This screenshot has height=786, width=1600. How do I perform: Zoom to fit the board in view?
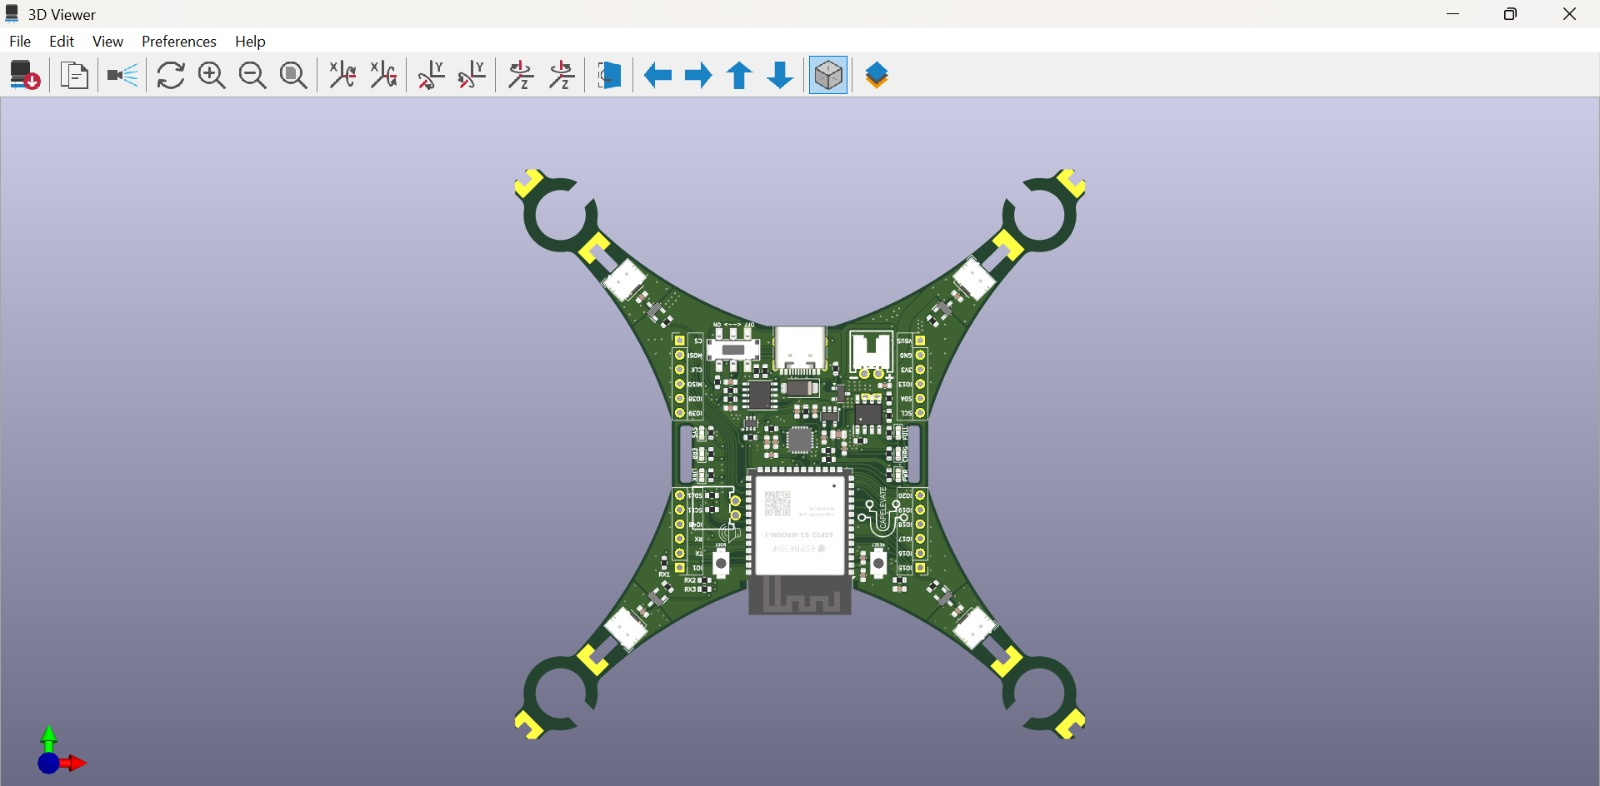(x=294, y=75)
